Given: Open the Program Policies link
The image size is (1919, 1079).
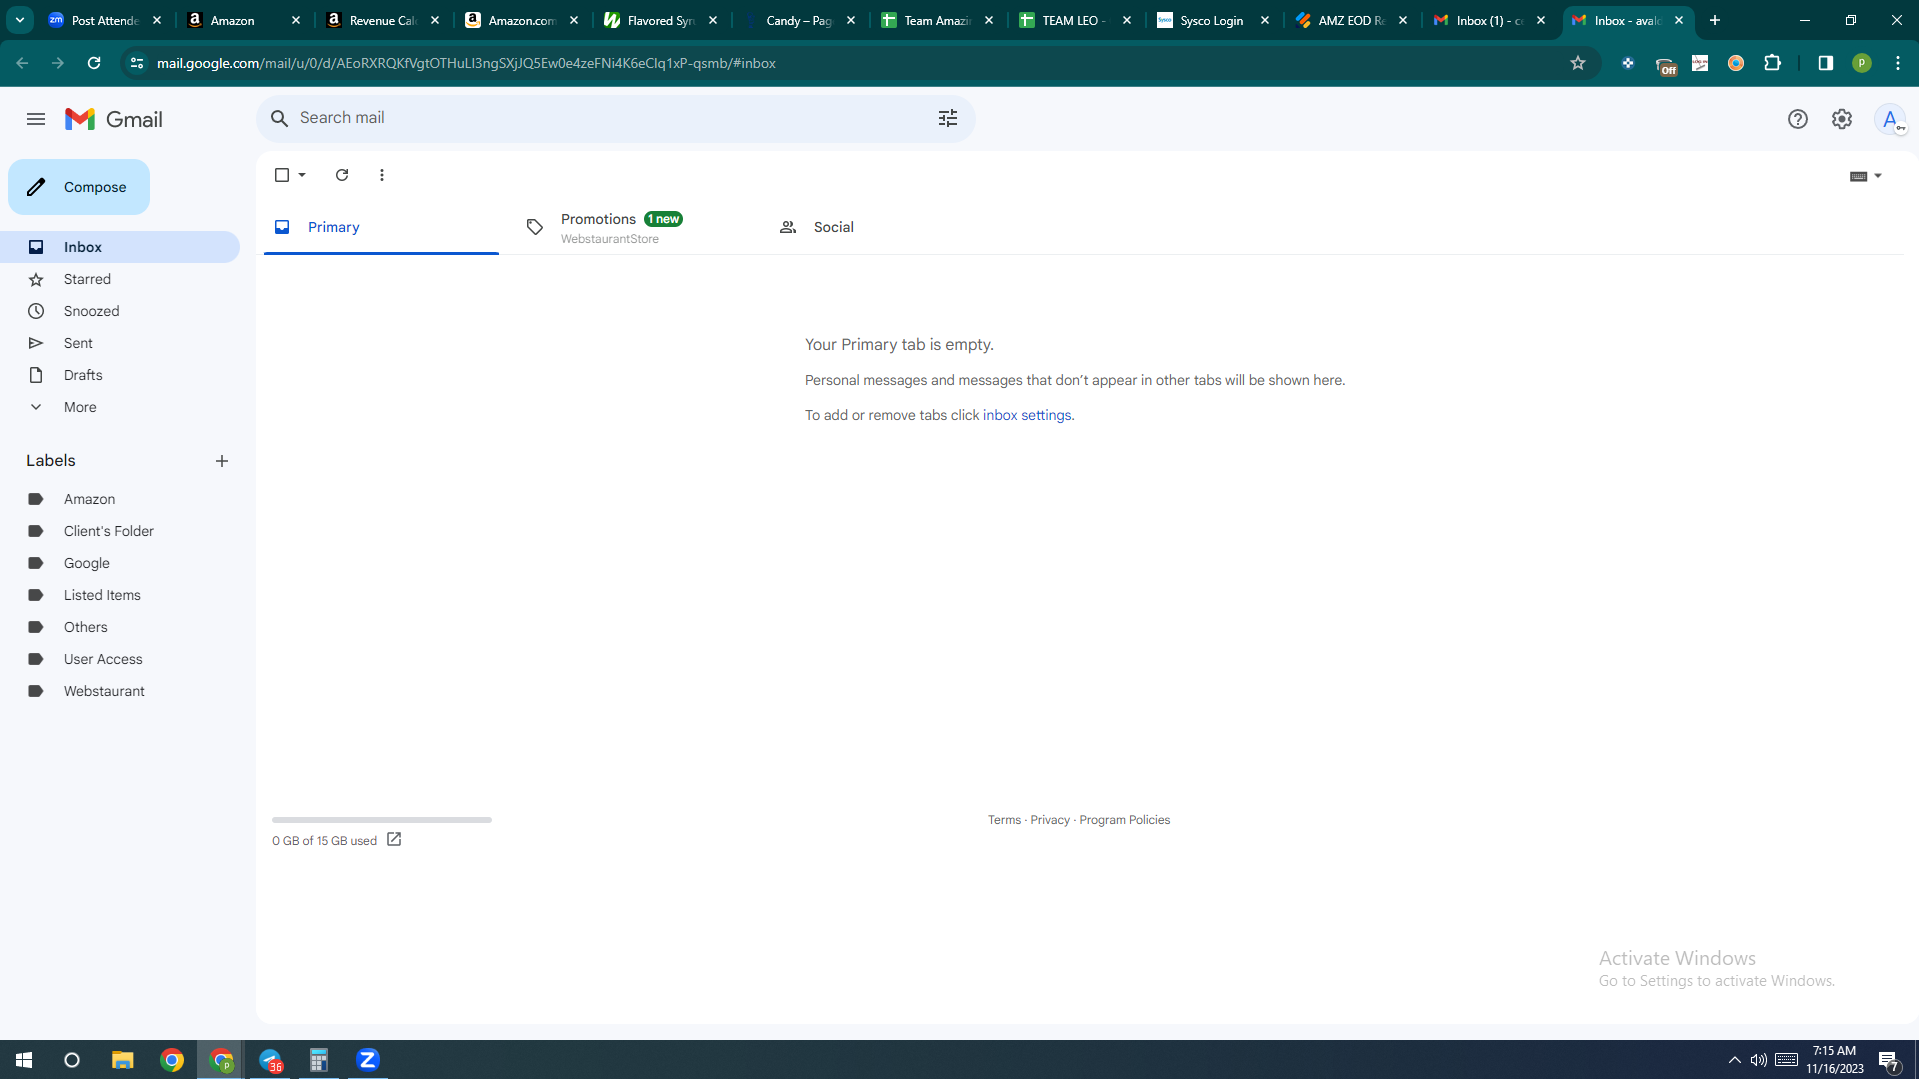Looking at the screenshot, I should coord(1124,820).
